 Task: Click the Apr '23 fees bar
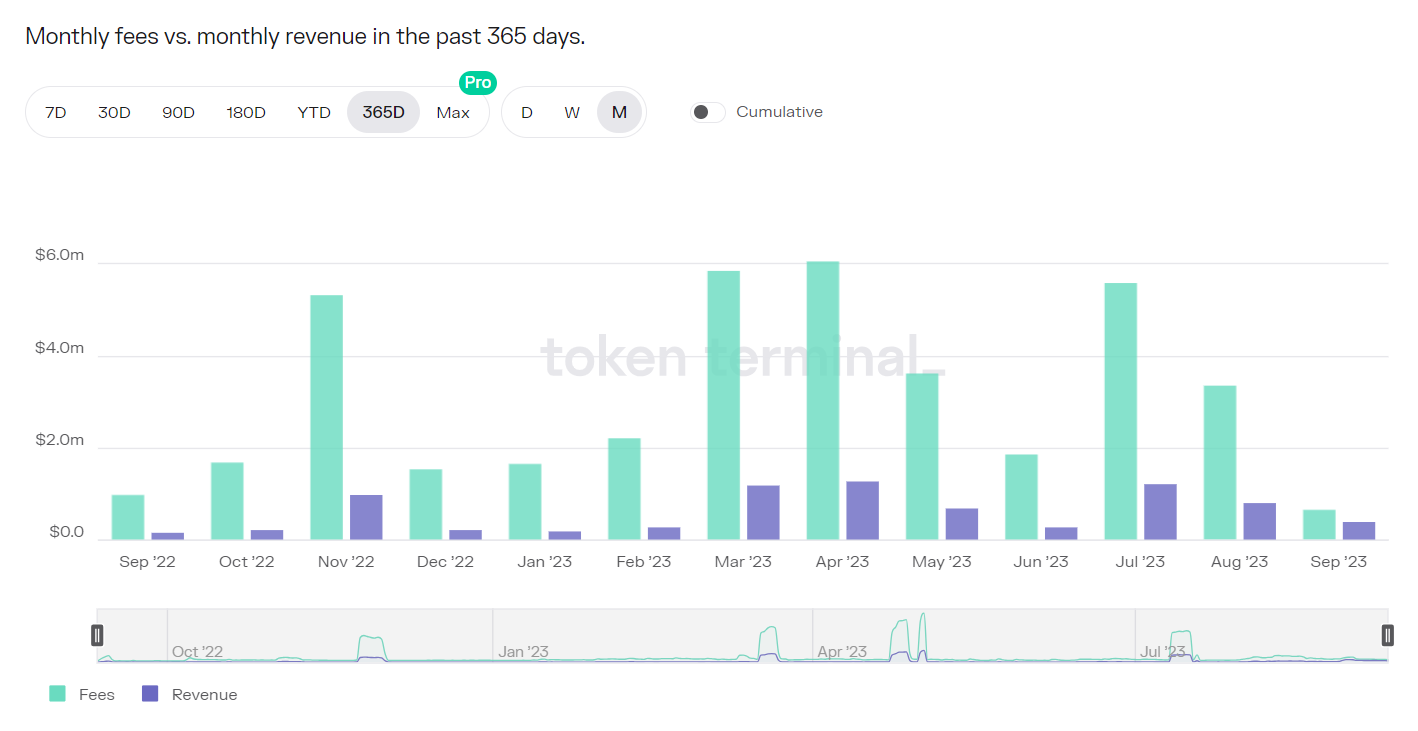pyautogui.click(x=823, y=400)
